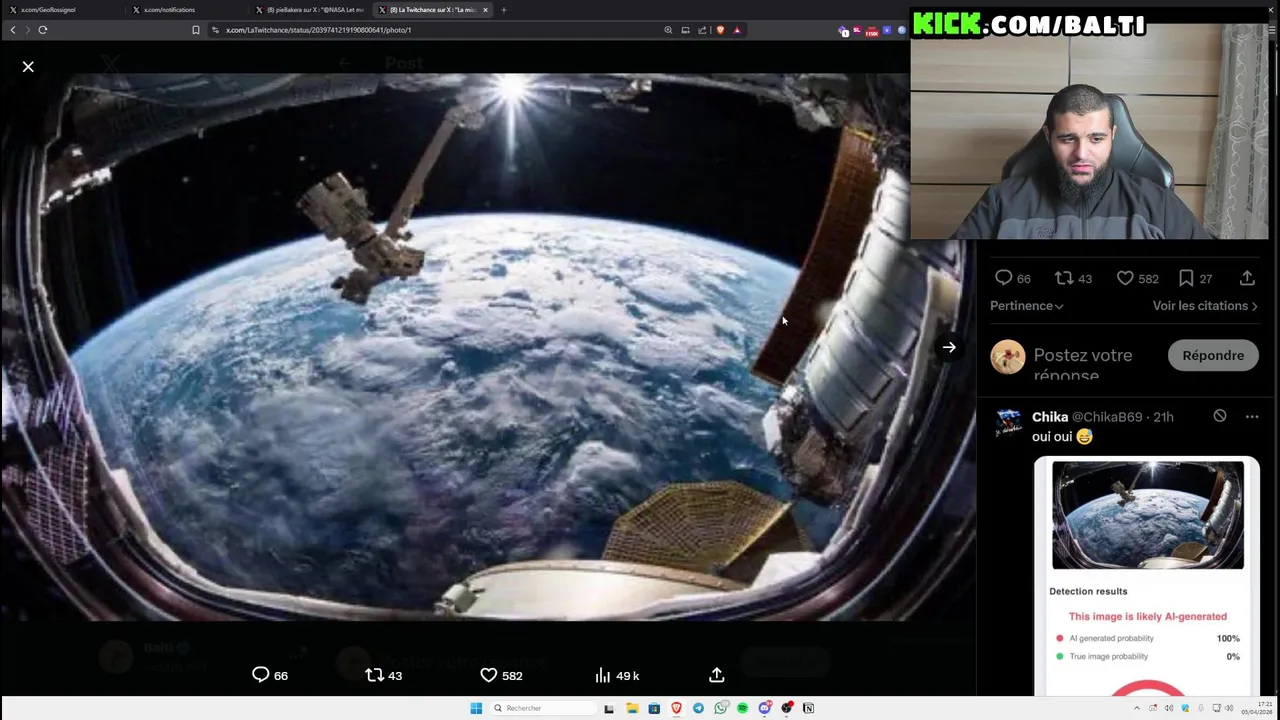This screenshot has width=1280, height=720.
Task: Like the post from side panel heart
Action: 1125,278
